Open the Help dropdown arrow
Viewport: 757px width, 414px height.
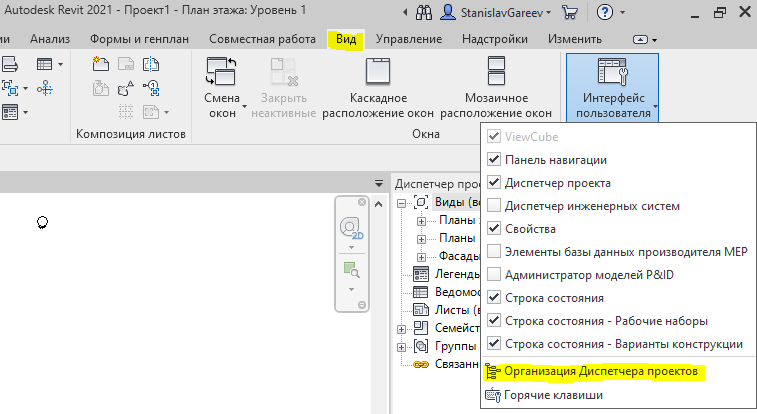(622, 13)
